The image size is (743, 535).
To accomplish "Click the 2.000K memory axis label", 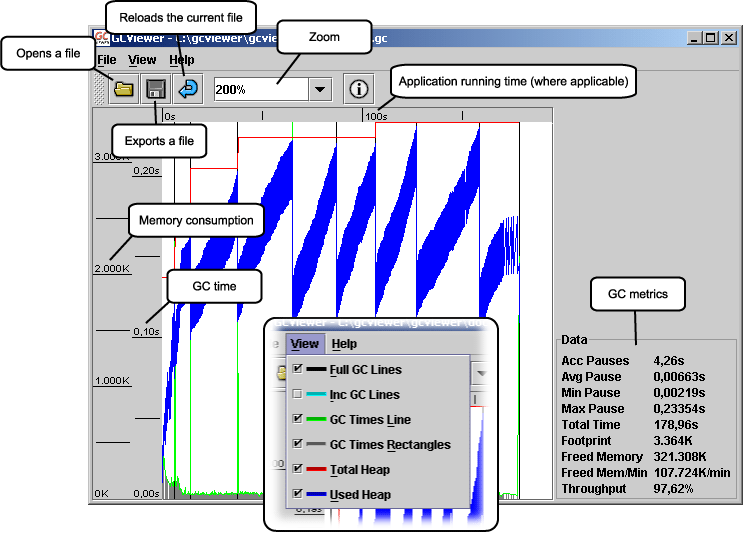I will (112, 268).
